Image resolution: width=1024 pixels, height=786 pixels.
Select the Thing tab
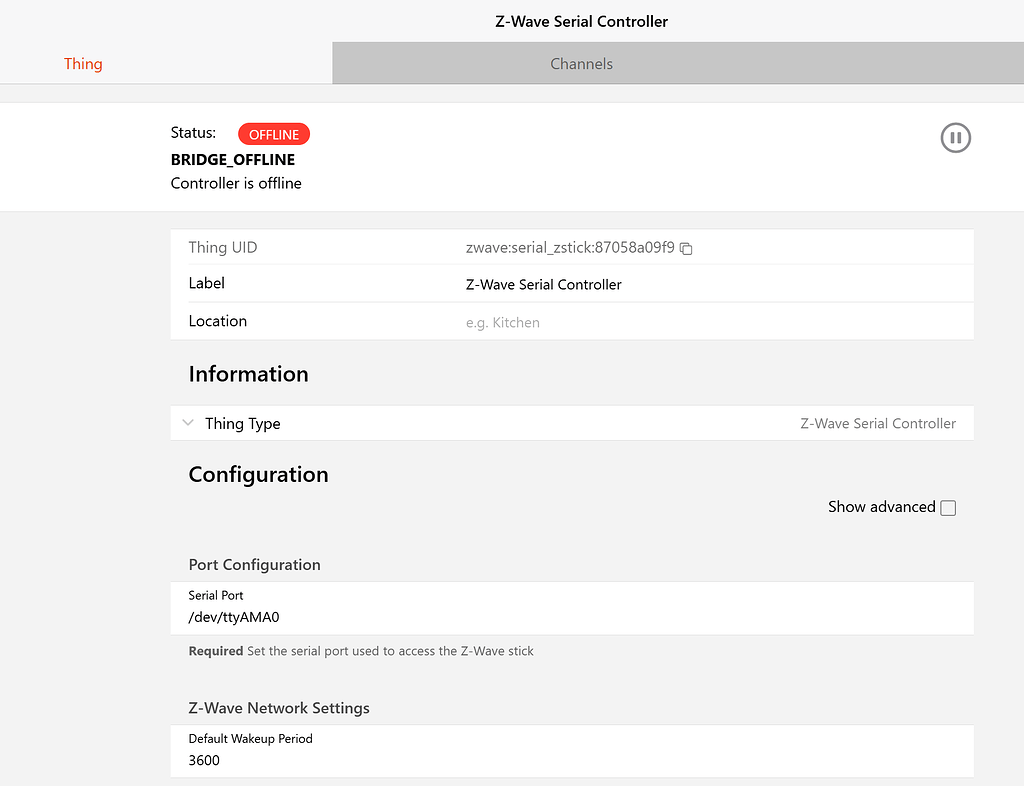[x=83, y=63]
